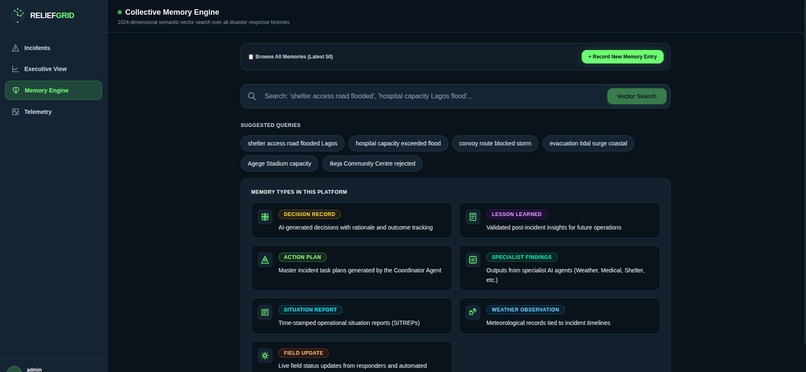The height and width of the screenshot is (372, 806).
Task: Choose 'shelter access road flooded Lagos' suggestion
Action: [292, 143]
